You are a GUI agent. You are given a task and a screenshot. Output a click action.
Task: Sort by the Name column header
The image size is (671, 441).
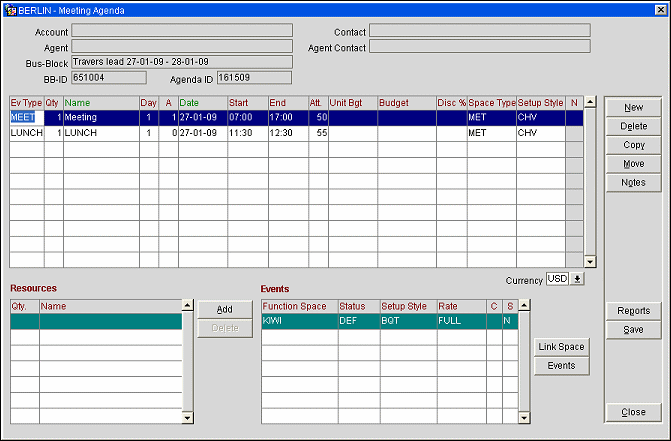pos(100,103)
